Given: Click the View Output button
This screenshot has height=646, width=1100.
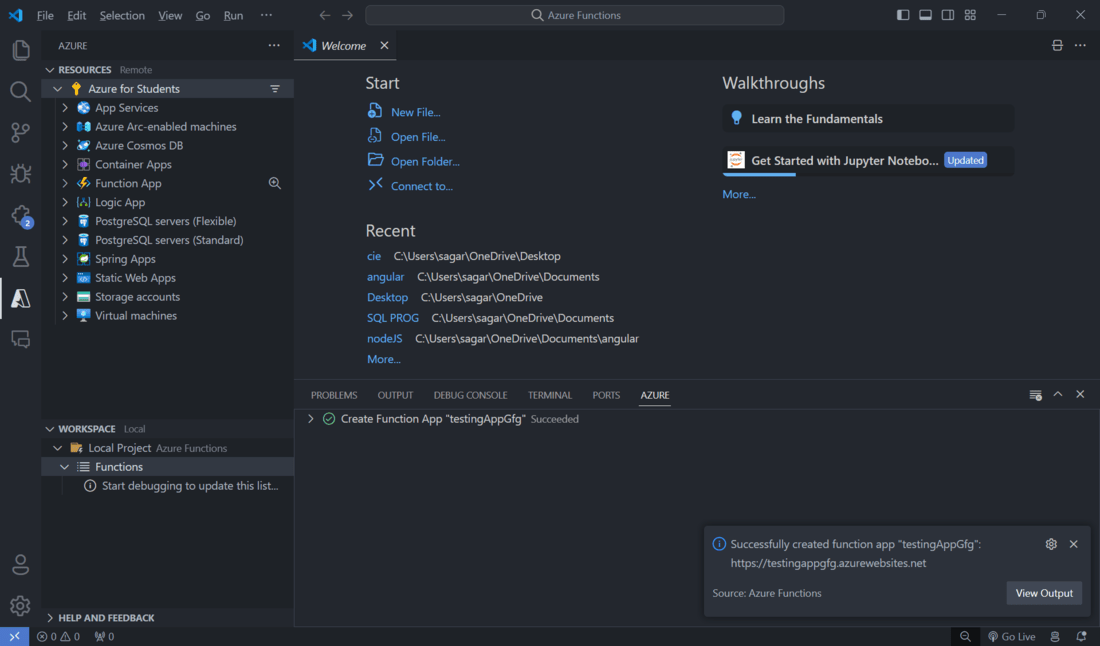Looking at the screenshot, I should (x=1044, y=593).
